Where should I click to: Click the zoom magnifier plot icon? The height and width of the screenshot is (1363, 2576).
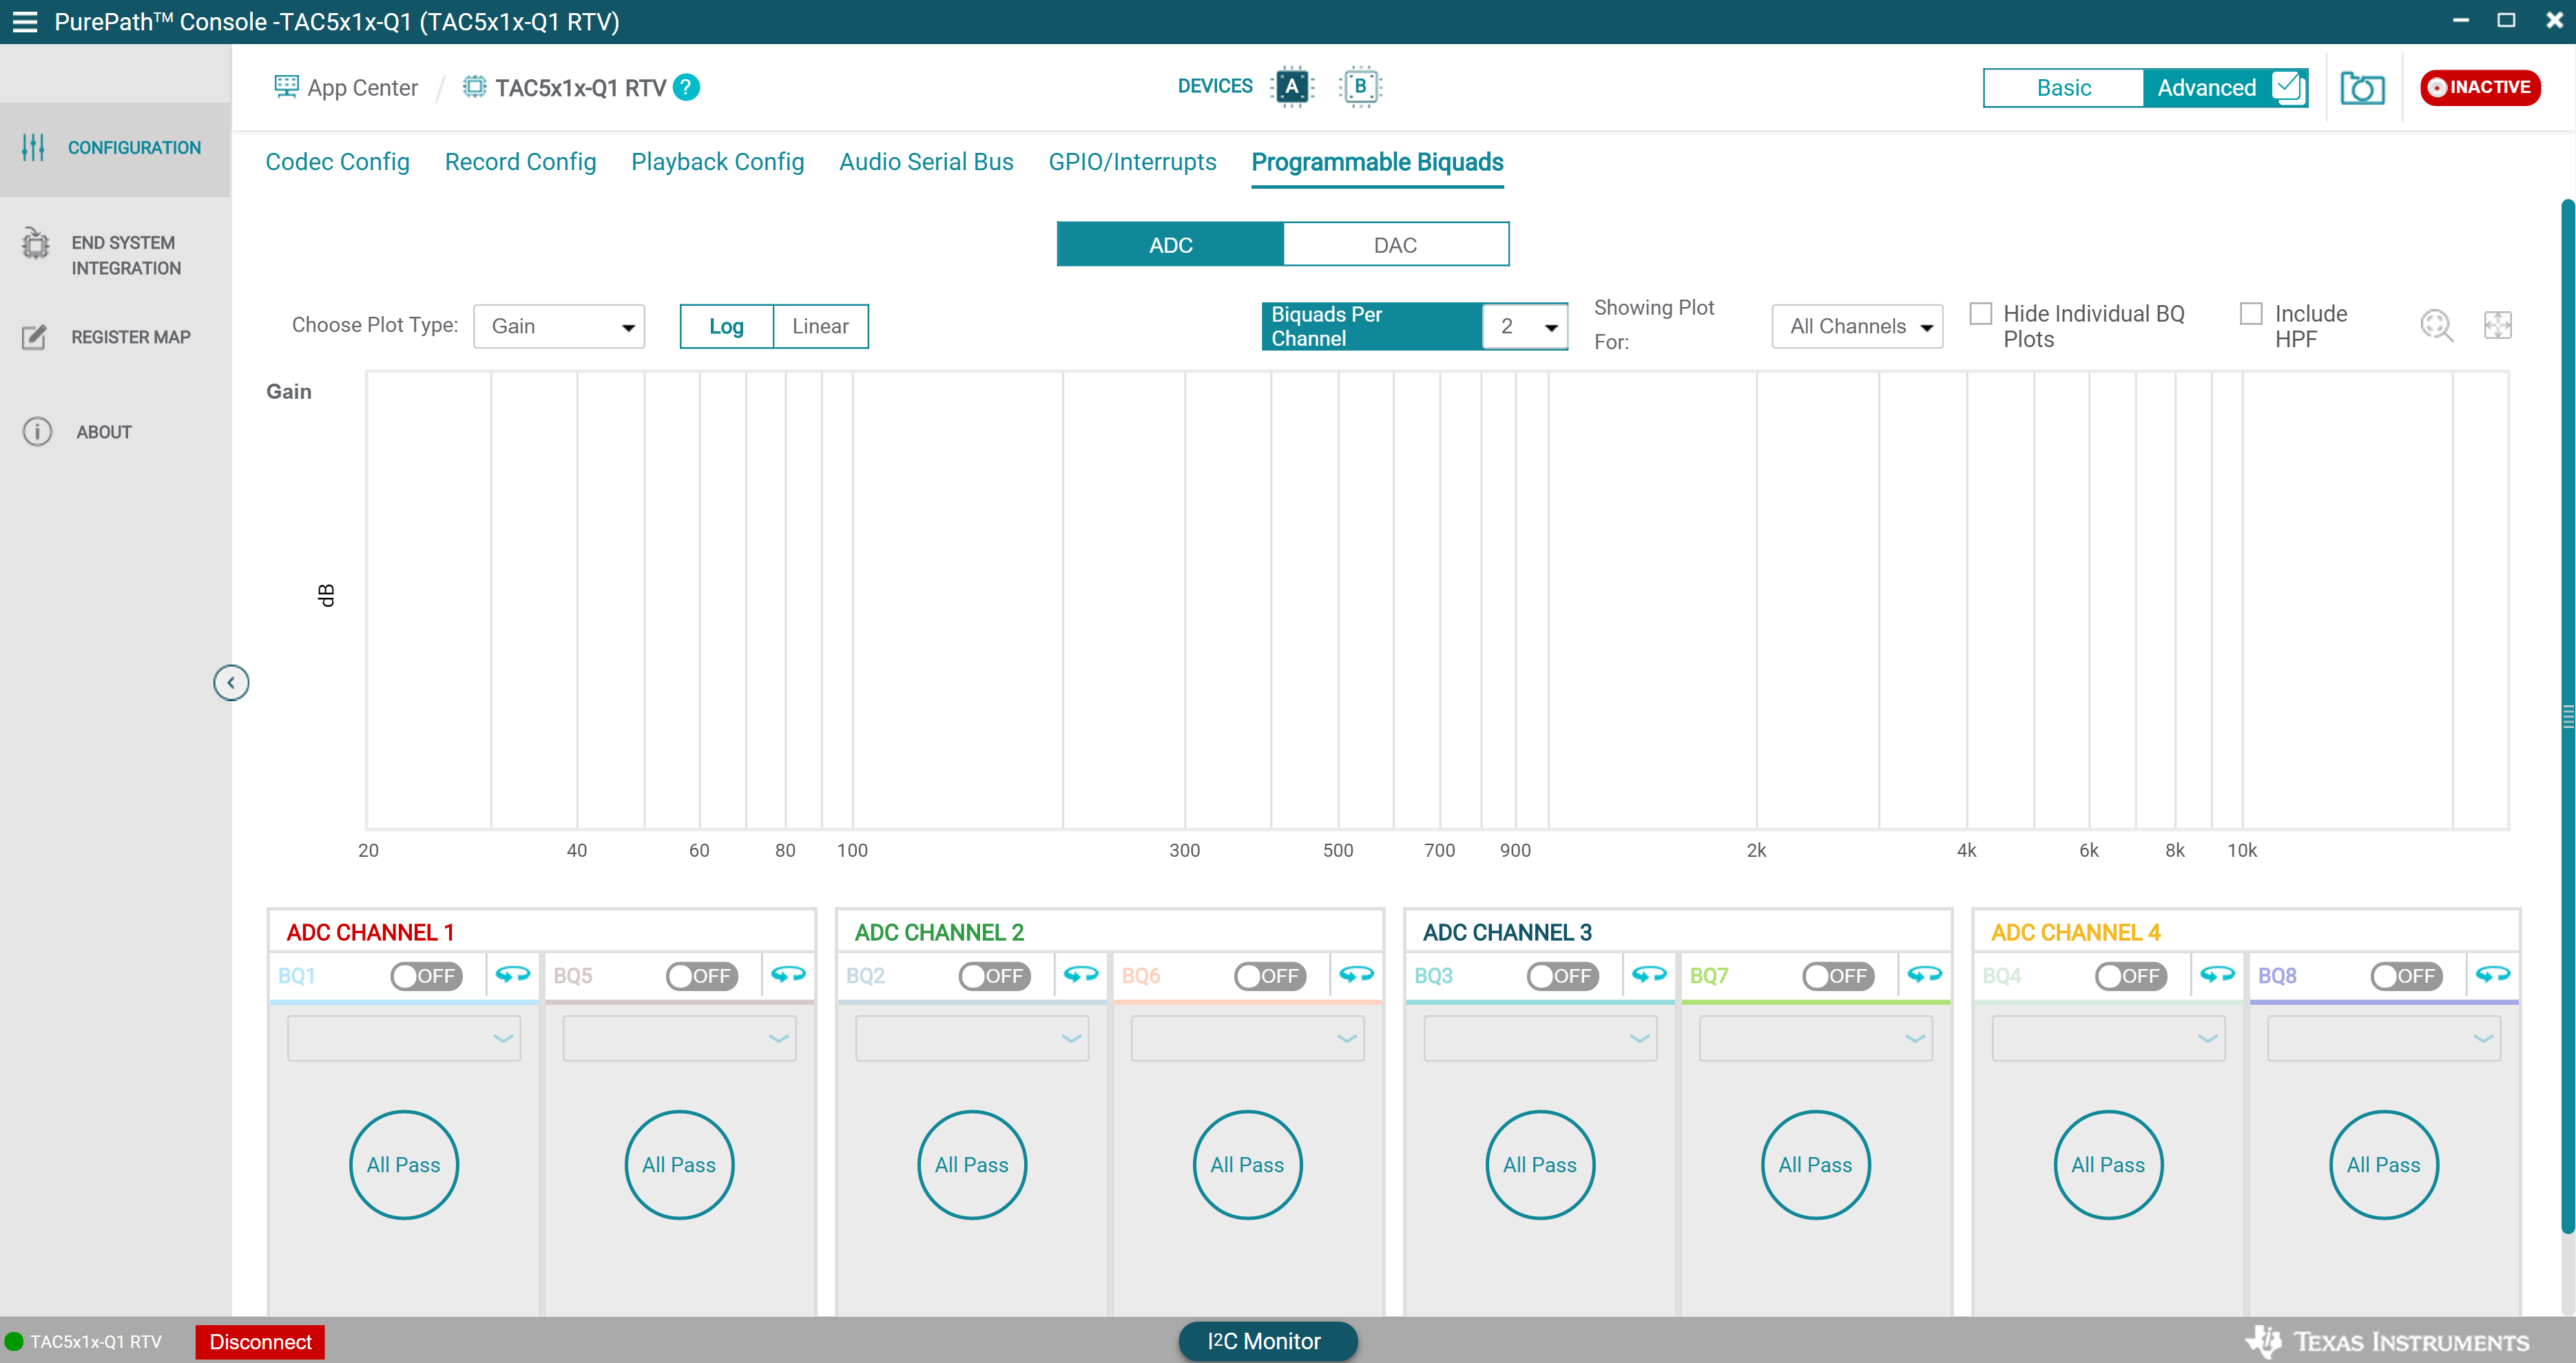[2437, 326]
